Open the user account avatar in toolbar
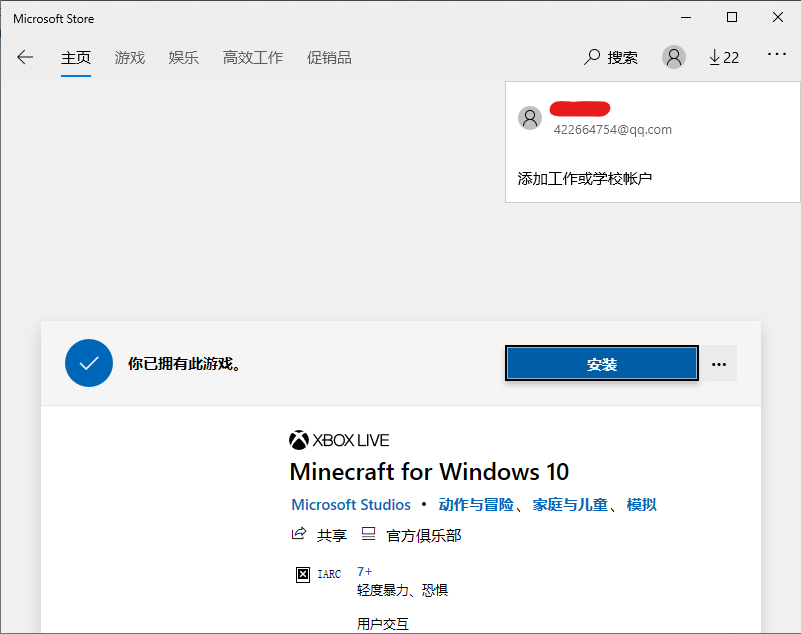This screenshot has width=801, height=634. click(x=674, y=57)
